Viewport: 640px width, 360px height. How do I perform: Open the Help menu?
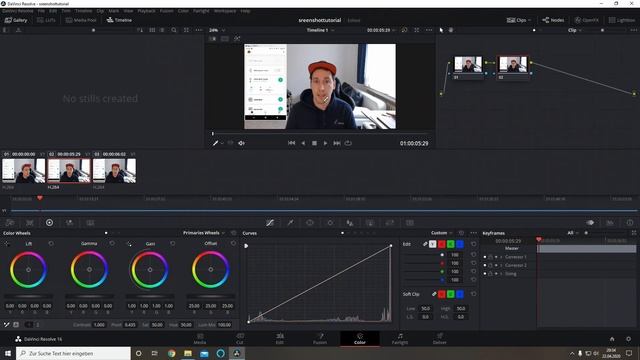click(x=245, y=11)
